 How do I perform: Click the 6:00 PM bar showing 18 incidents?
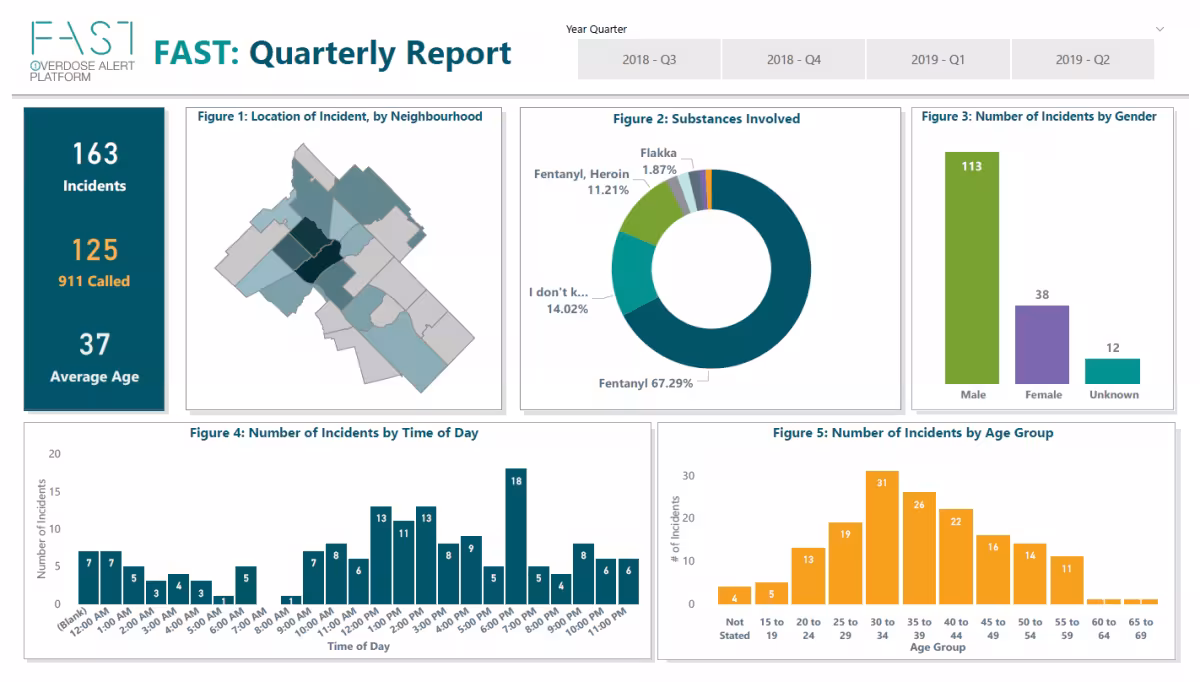[x=516, y=535]
